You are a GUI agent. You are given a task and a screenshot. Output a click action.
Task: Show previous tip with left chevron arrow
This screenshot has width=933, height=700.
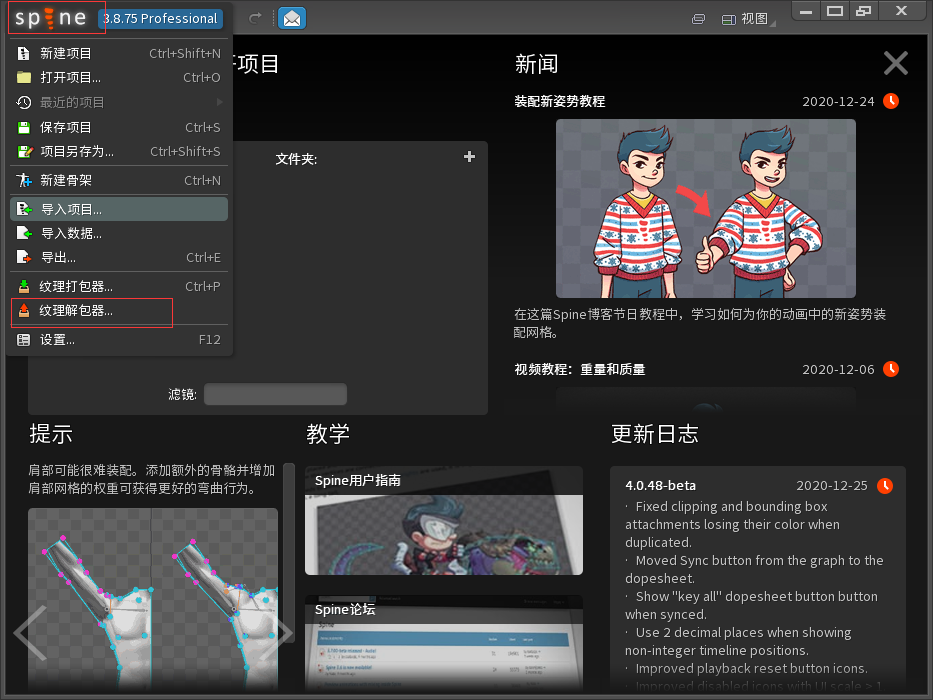click(x=30, y=633)
